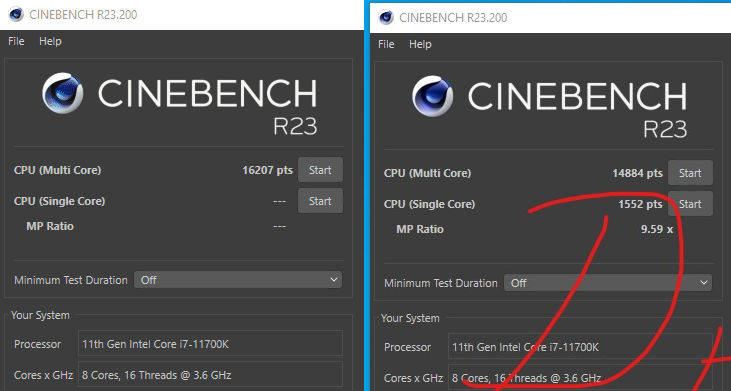Open Minimum Test Duration dropdown in right window
This screenshot has width=731, height=391.
pos(608,283)
